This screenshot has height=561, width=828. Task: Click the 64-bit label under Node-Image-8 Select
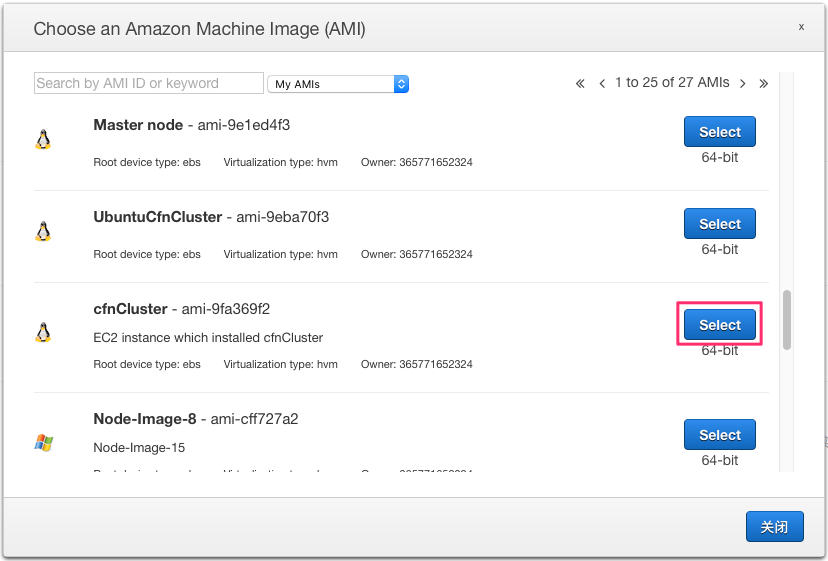(x=720, y=460)
